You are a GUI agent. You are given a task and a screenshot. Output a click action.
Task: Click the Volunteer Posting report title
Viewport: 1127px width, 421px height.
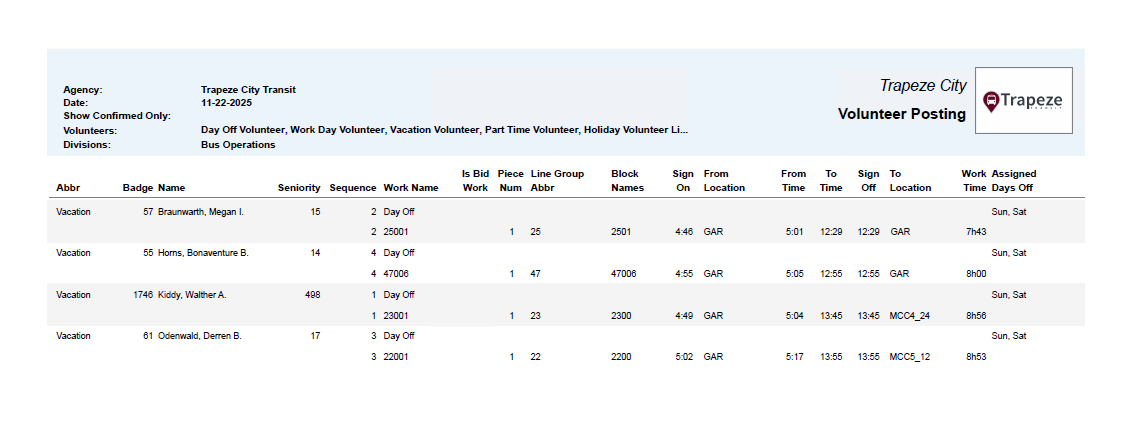[901, 114]
